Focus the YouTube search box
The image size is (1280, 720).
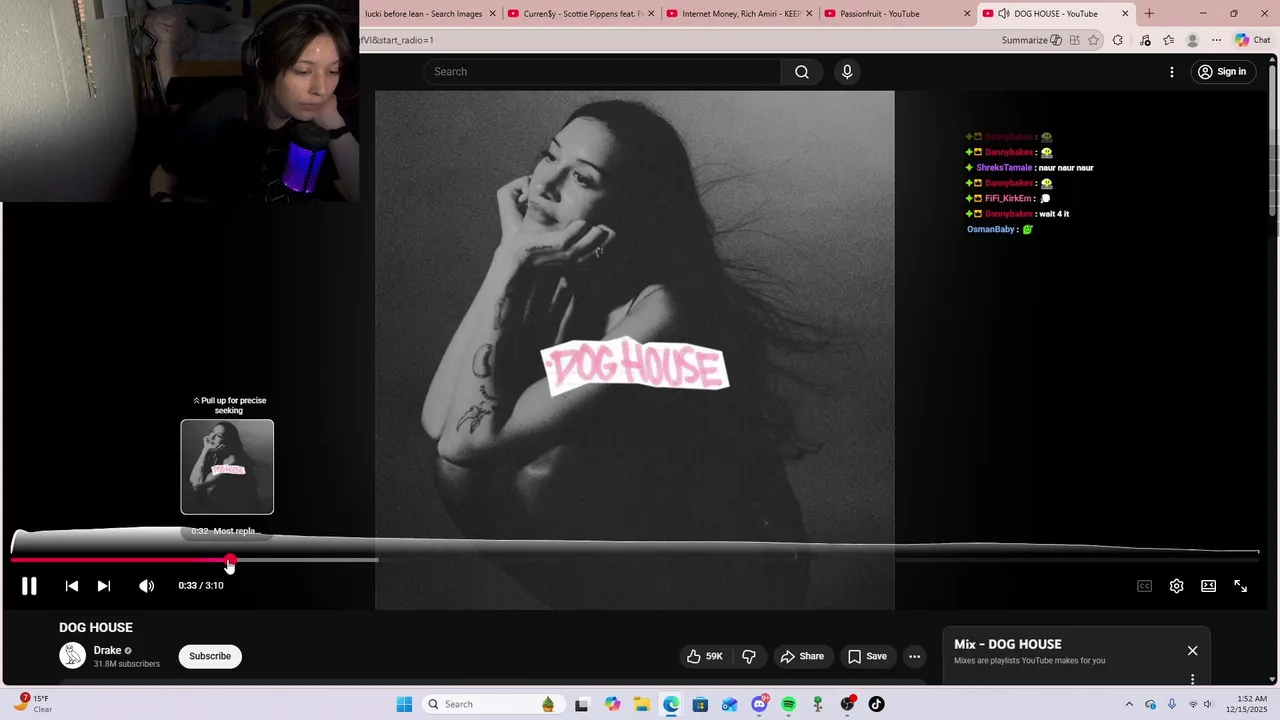point(602,72)
